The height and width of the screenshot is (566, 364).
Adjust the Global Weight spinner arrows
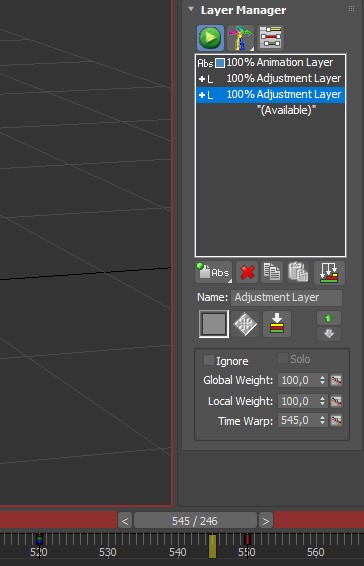[322, 380]
